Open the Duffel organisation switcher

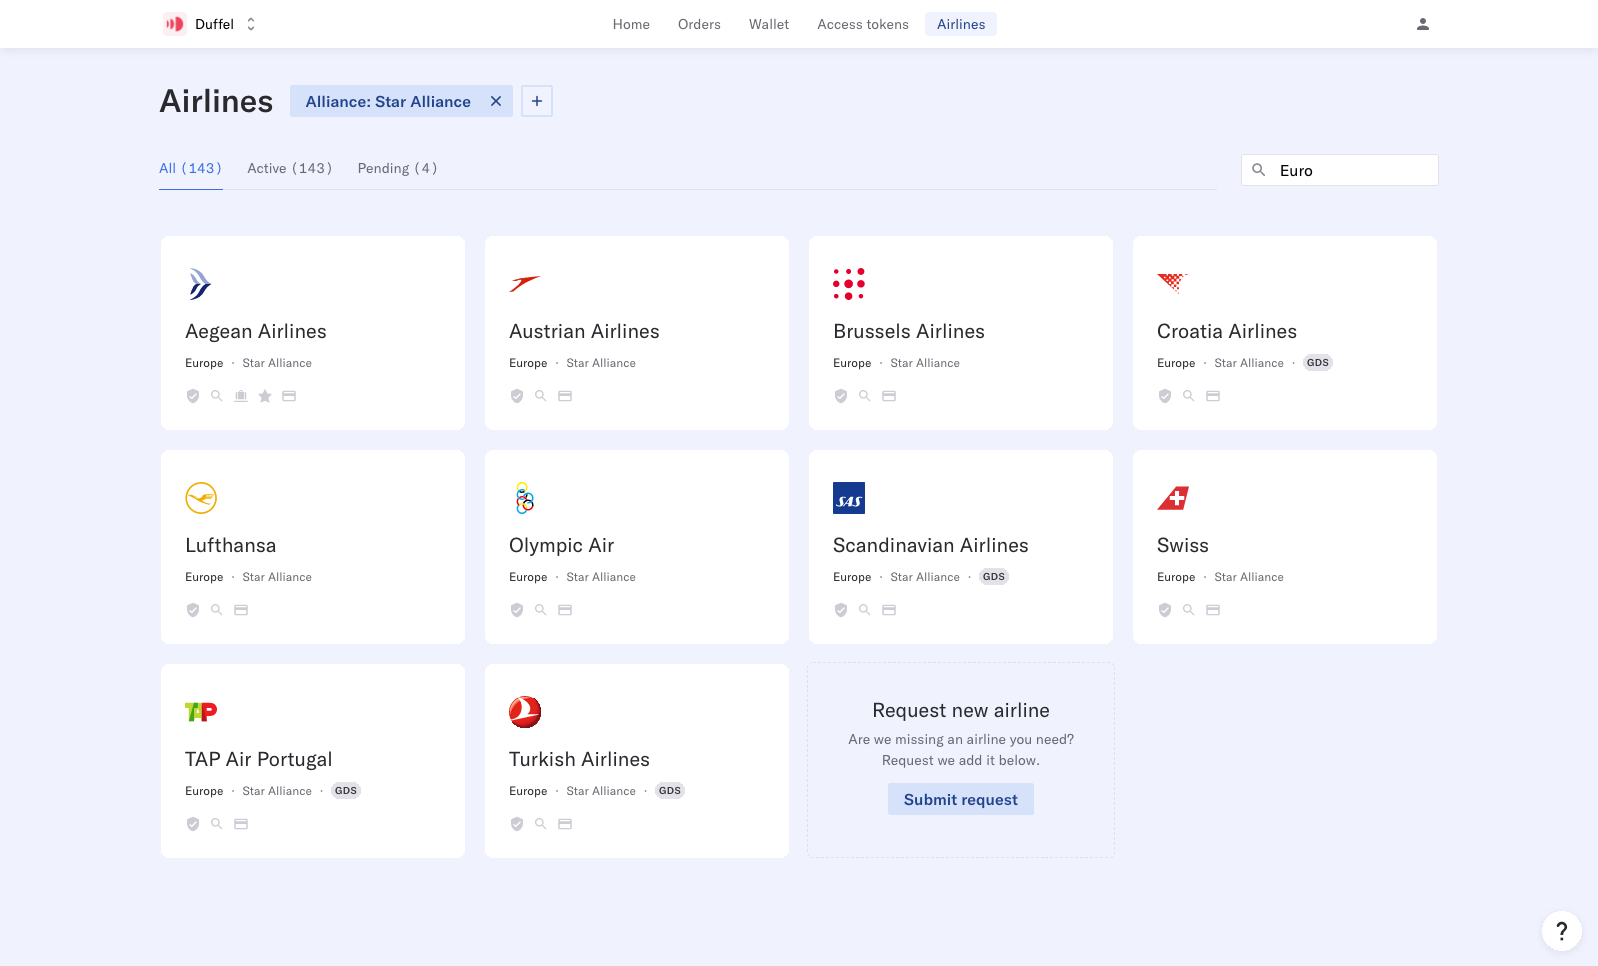[211, 24]
